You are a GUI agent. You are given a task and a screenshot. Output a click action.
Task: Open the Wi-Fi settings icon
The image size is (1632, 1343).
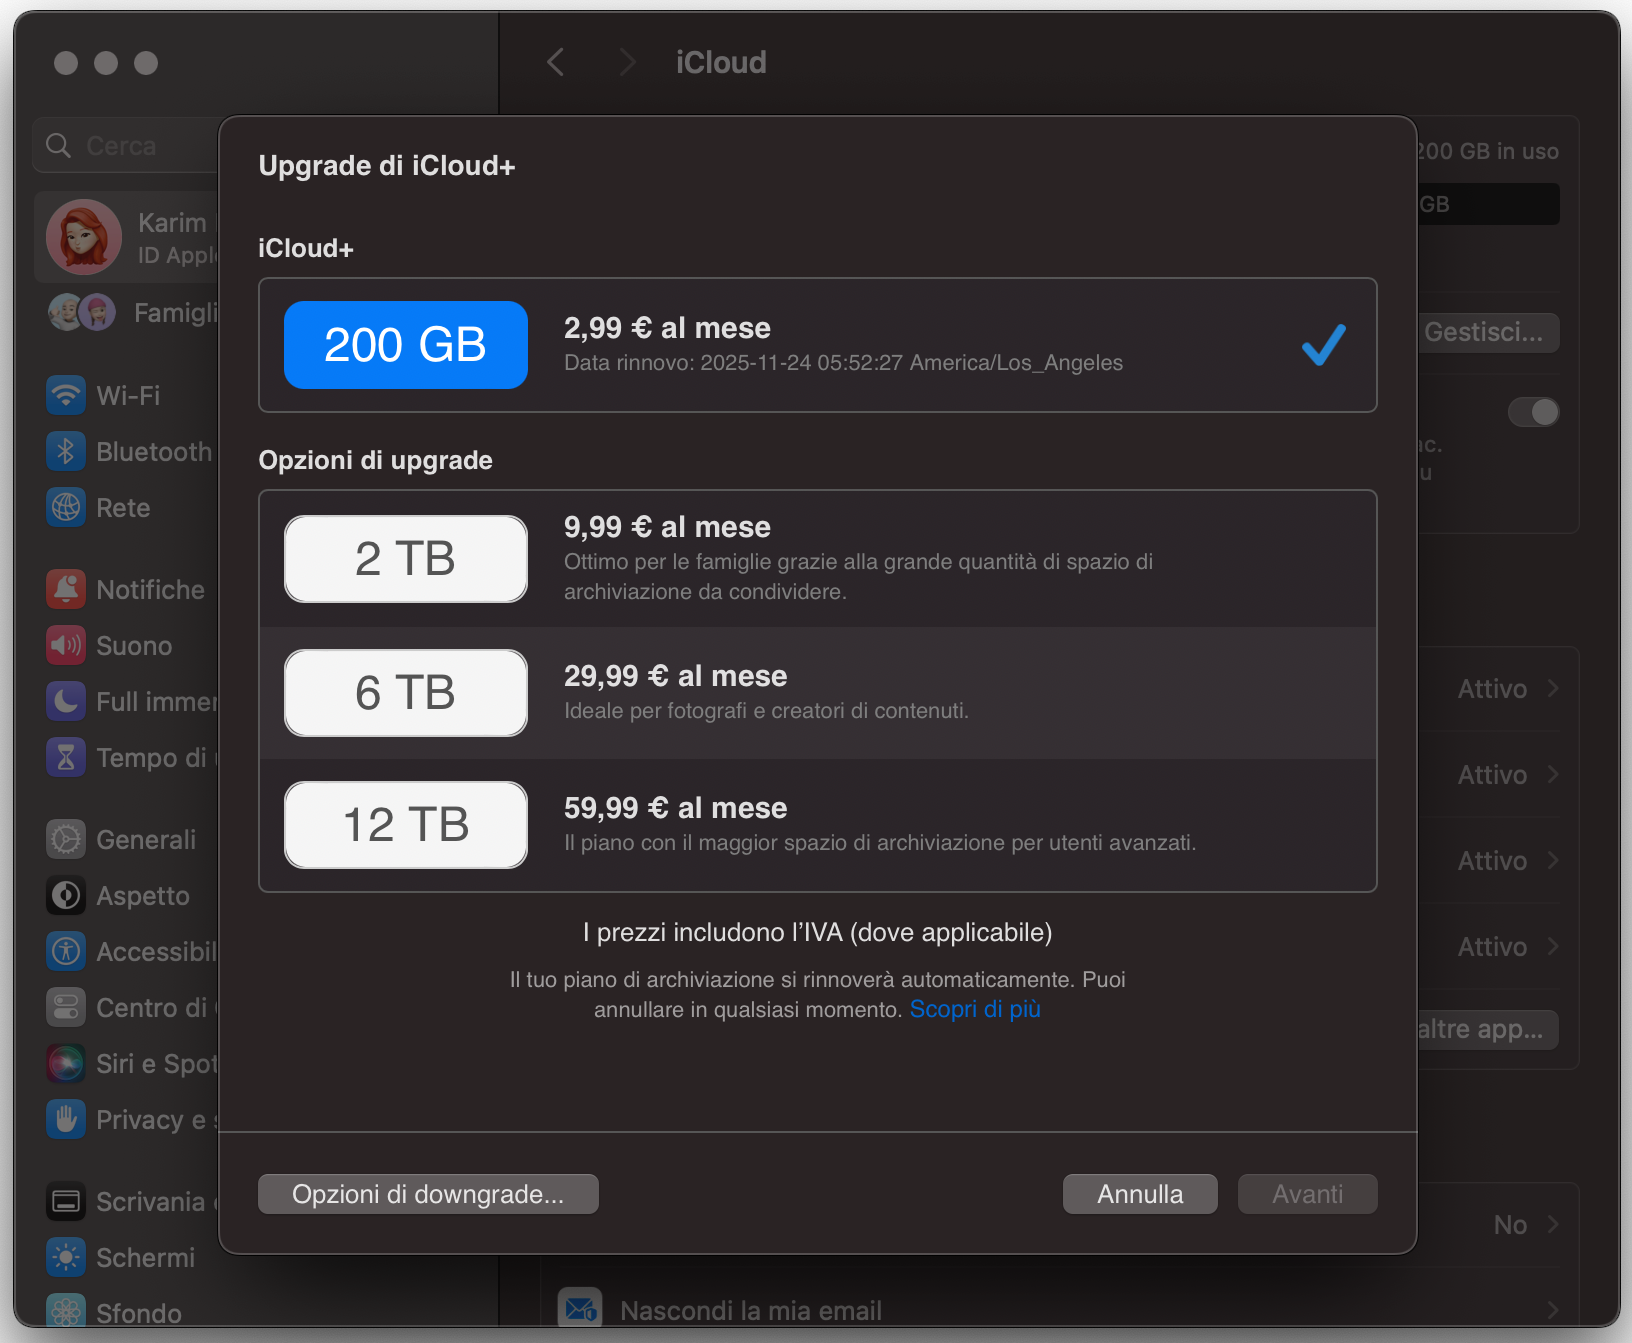tap(65, 395)
